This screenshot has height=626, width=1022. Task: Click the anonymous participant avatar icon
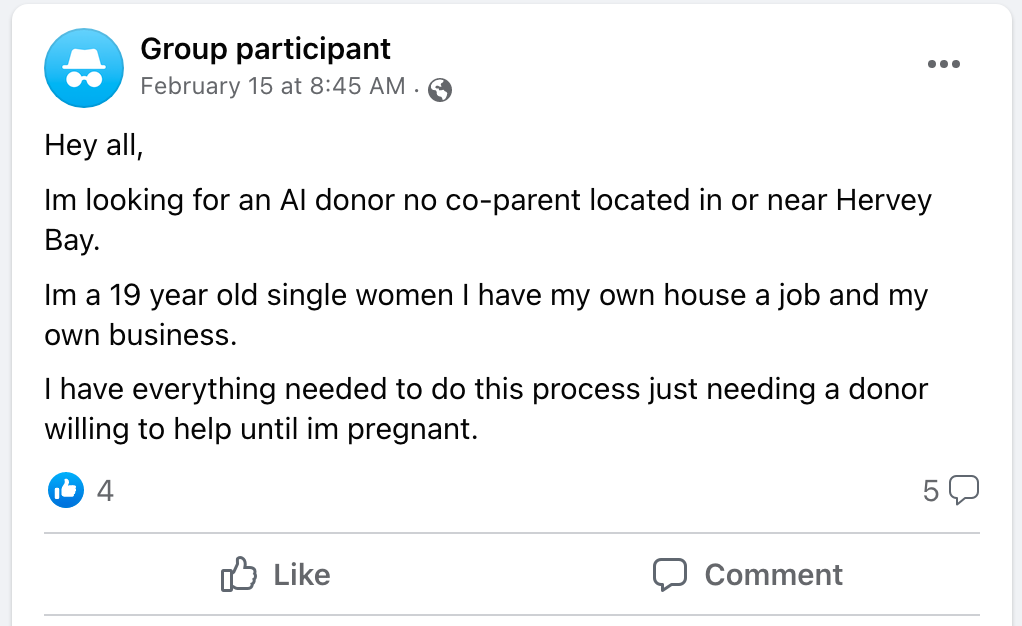(x=84, y=68)
